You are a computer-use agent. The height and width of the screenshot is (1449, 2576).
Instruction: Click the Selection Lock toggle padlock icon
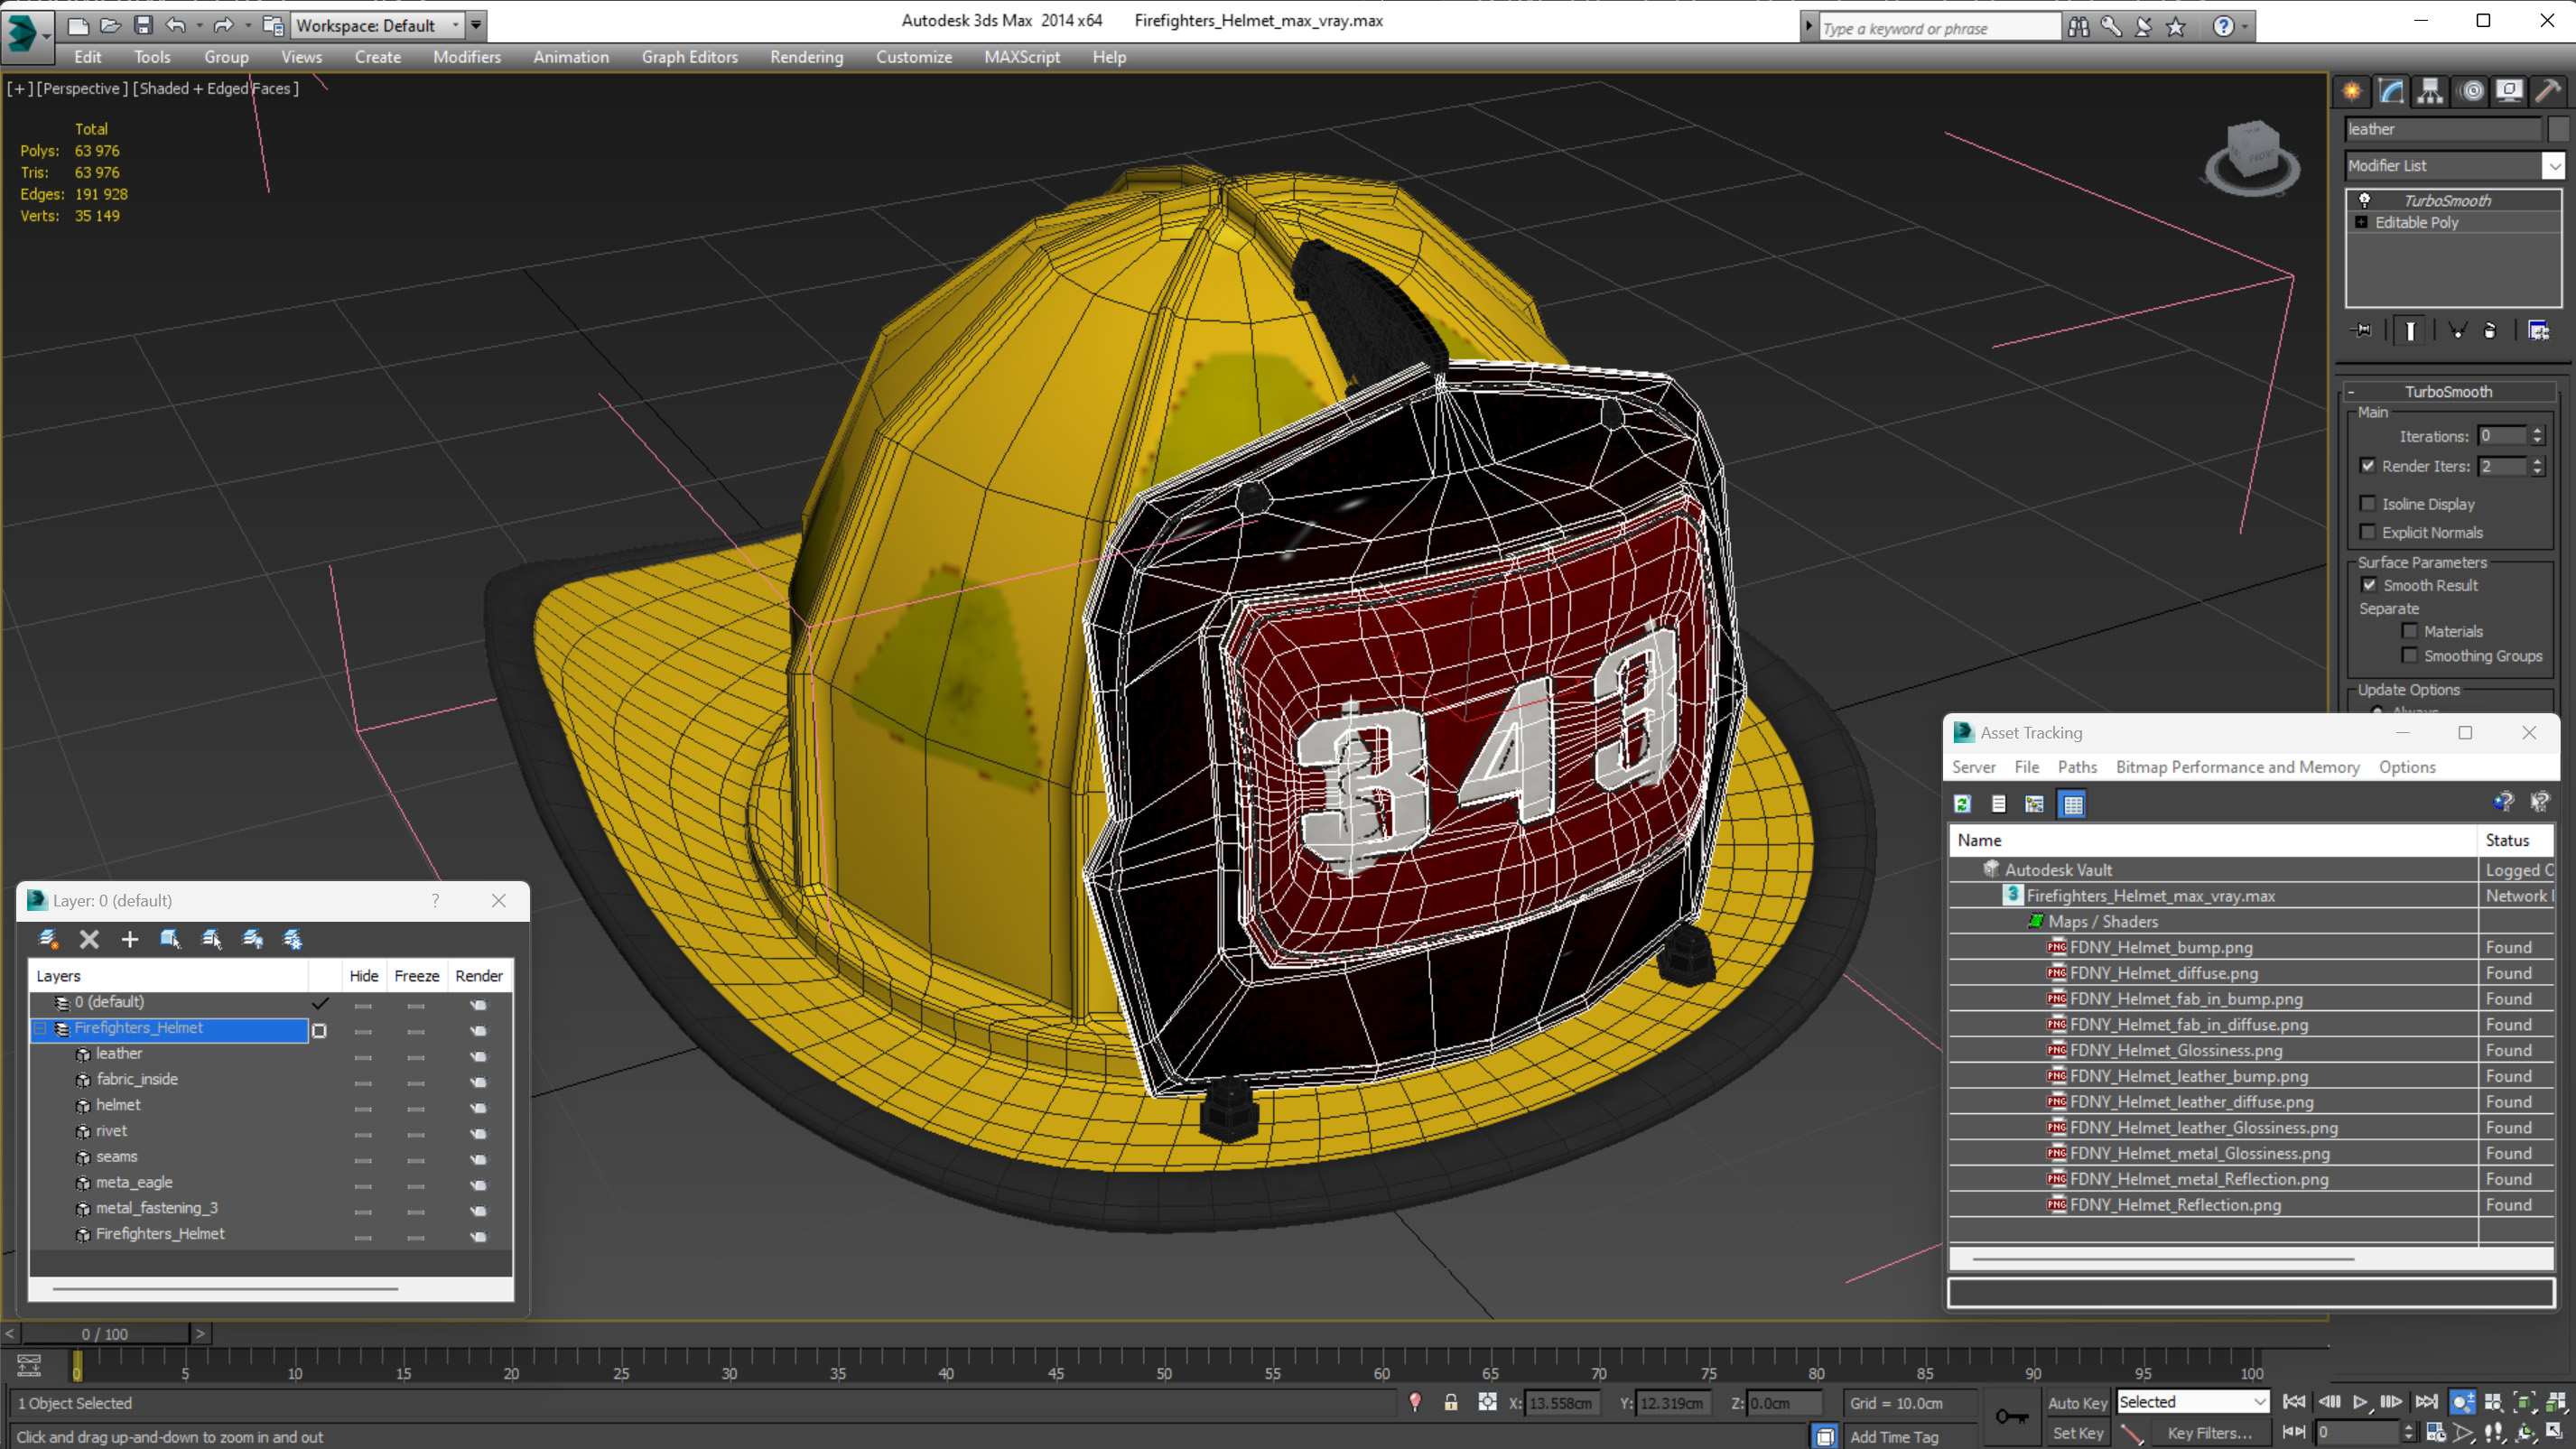pyautogui.click(x=1451, y=1403)
